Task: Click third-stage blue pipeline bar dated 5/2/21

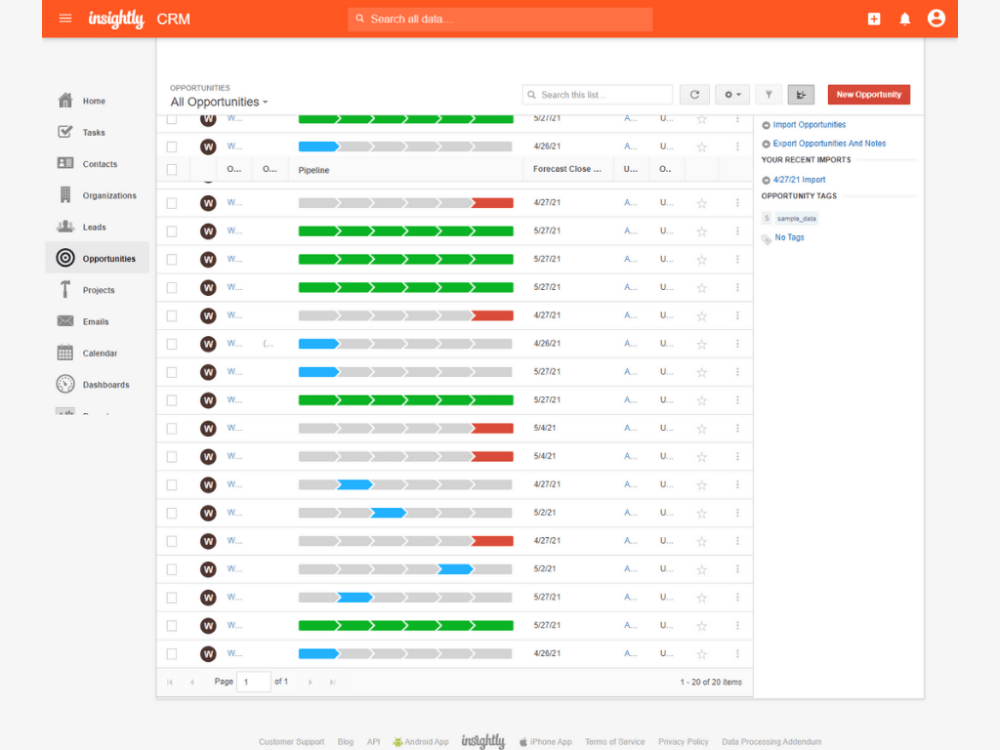Action: click(x=406, y=513)
